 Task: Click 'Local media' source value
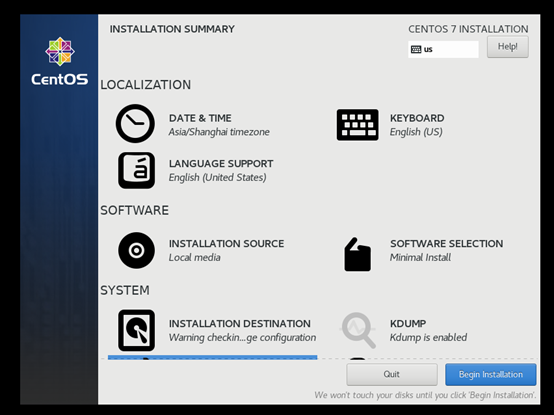click(195, 257)
